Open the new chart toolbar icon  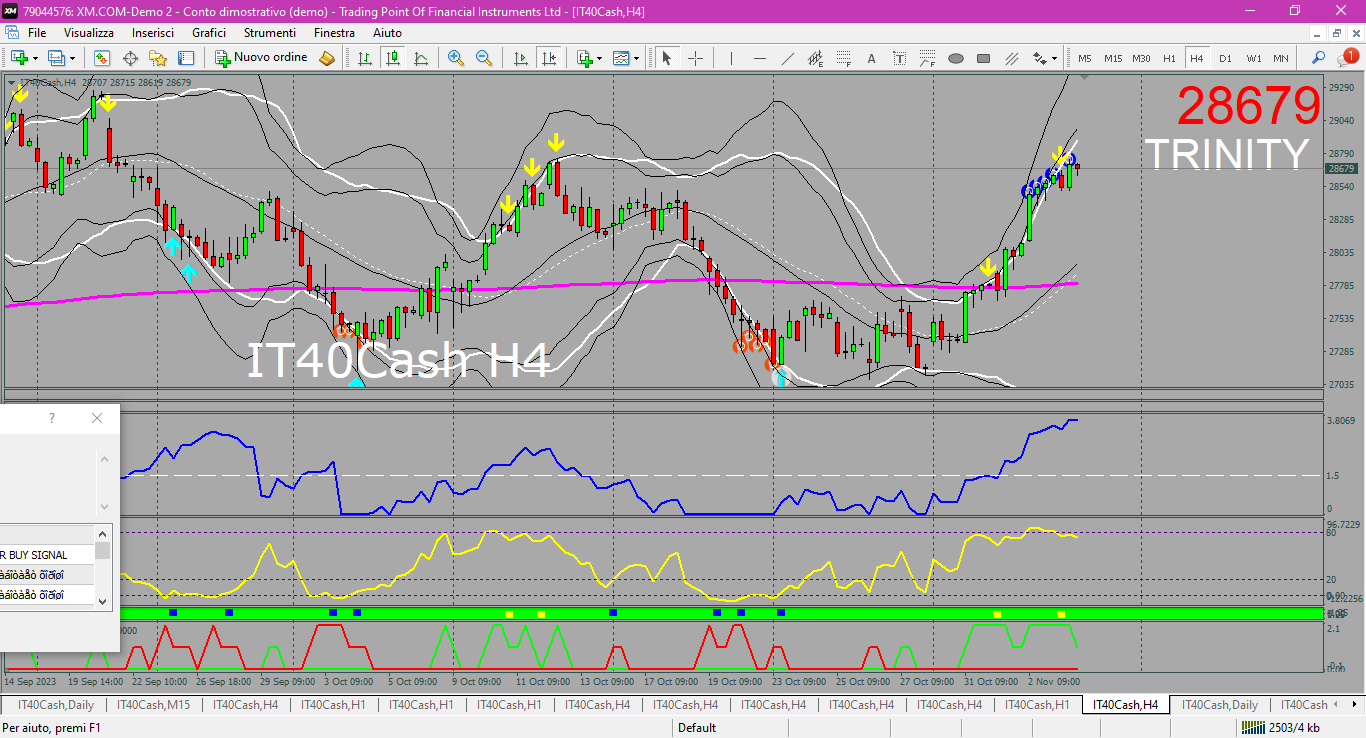click(19, 58)
